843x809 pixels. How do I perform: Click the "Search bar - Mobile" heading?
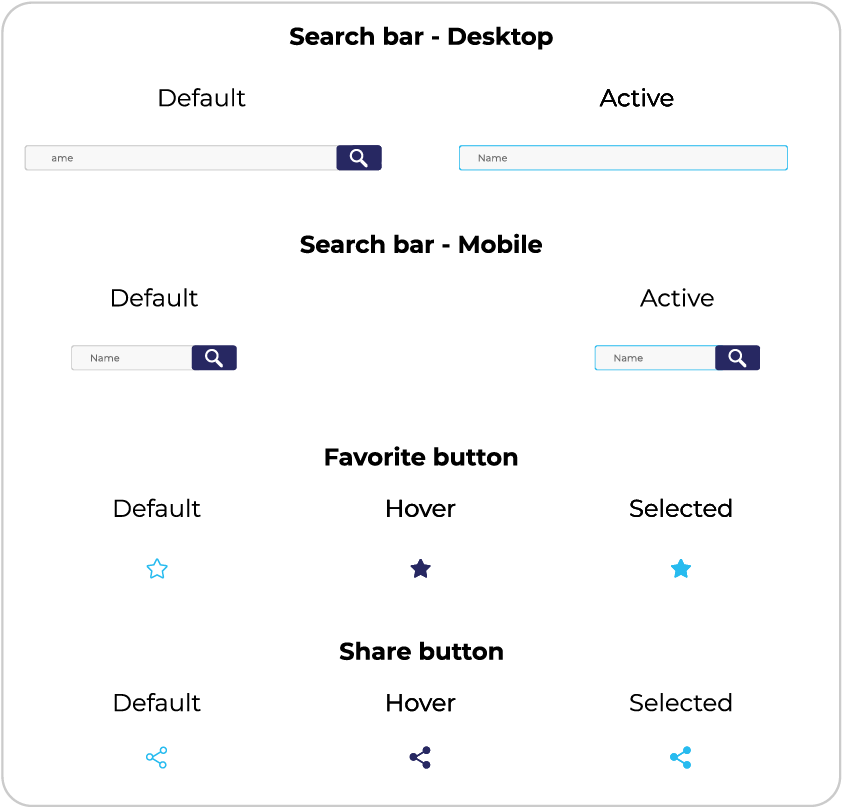[x=421, y=245]
